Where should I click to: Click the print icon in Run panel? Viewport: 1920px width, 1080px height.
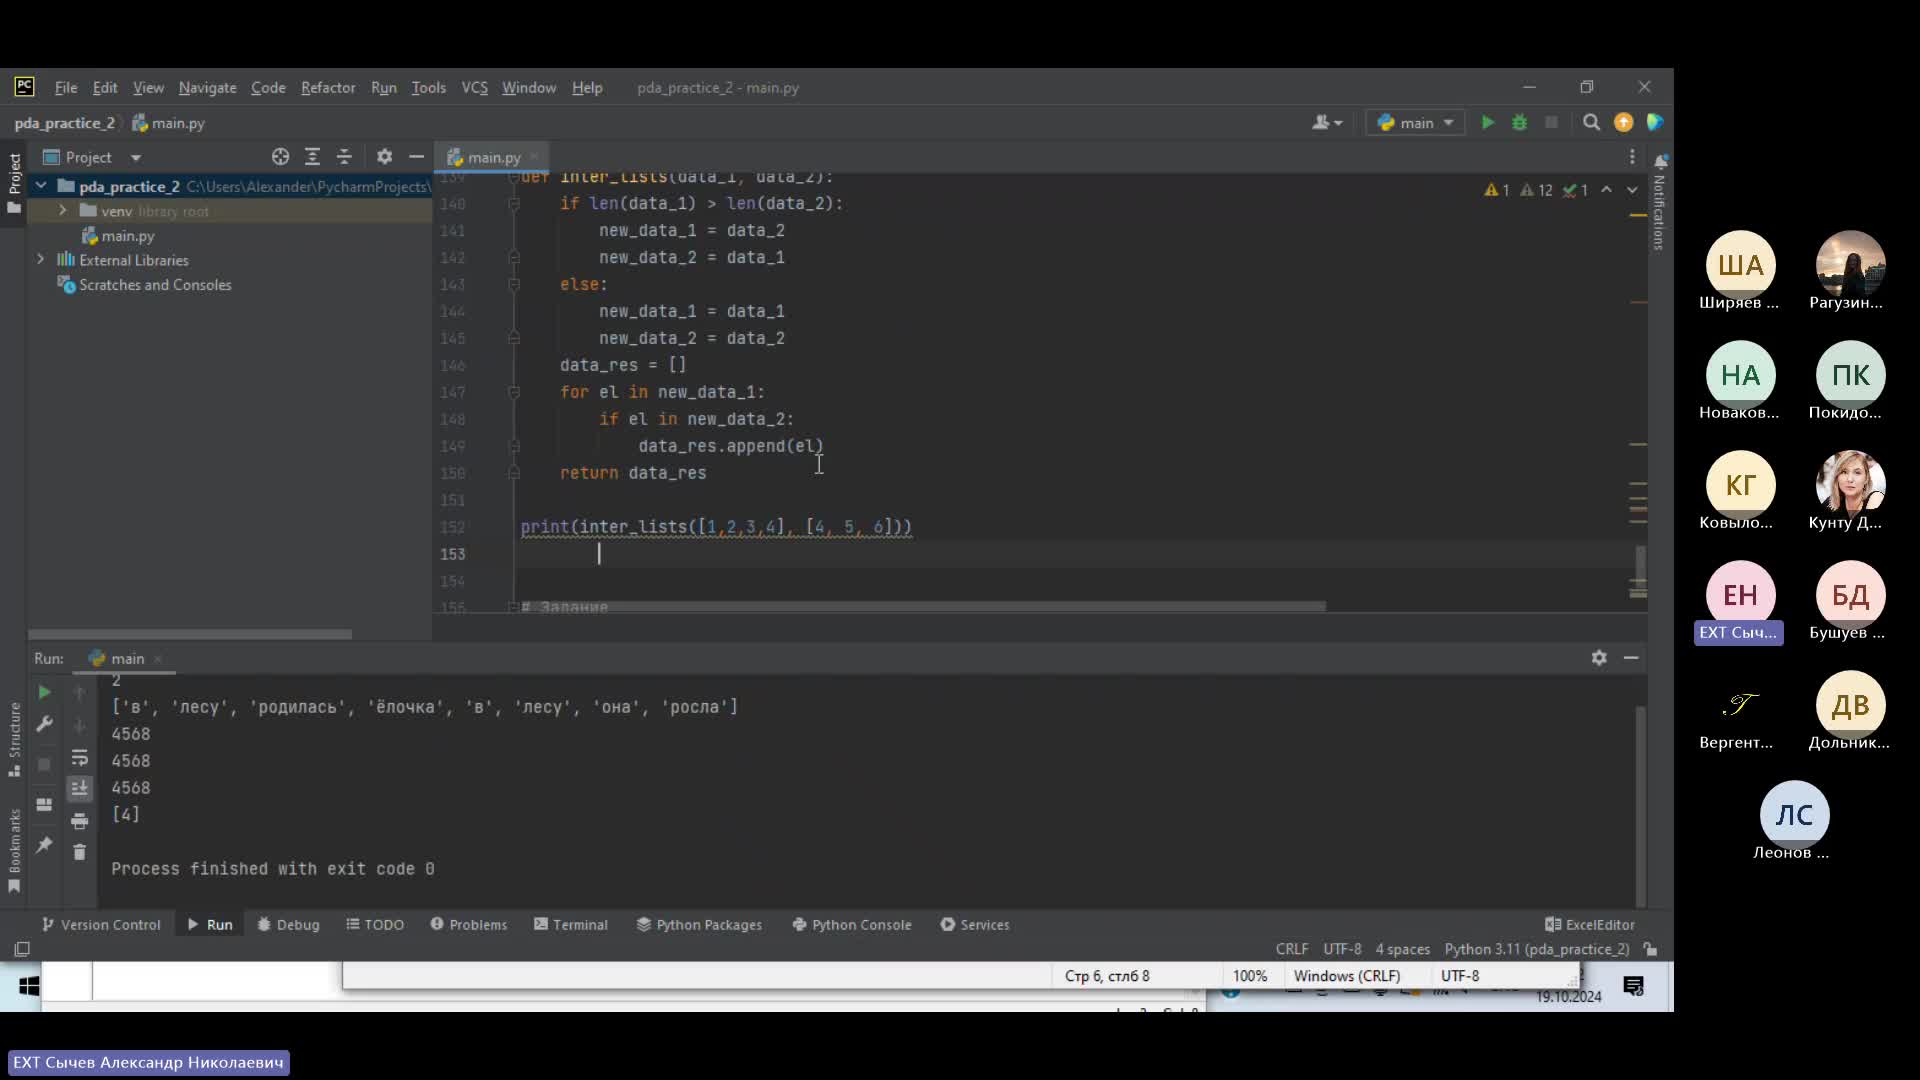point(80,821)
